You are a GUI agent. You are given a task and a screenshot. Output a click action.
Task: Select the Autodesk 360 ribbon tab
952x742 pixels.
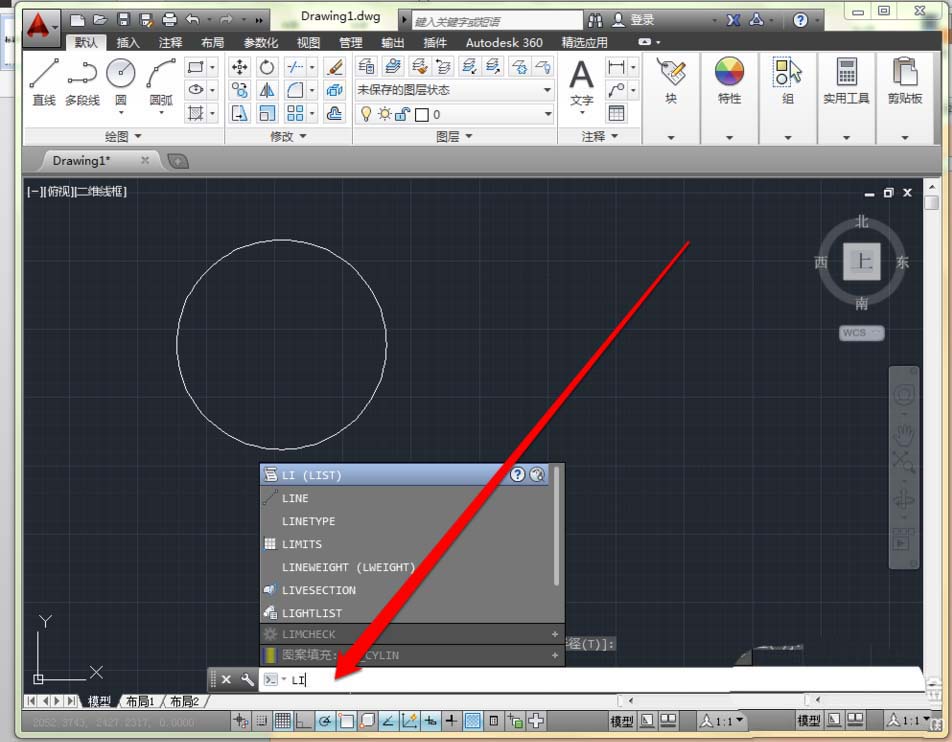504,43
